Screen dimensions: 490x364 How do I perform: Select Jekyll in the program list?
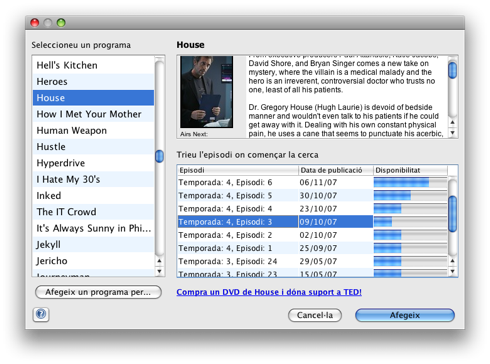[93, 245]
